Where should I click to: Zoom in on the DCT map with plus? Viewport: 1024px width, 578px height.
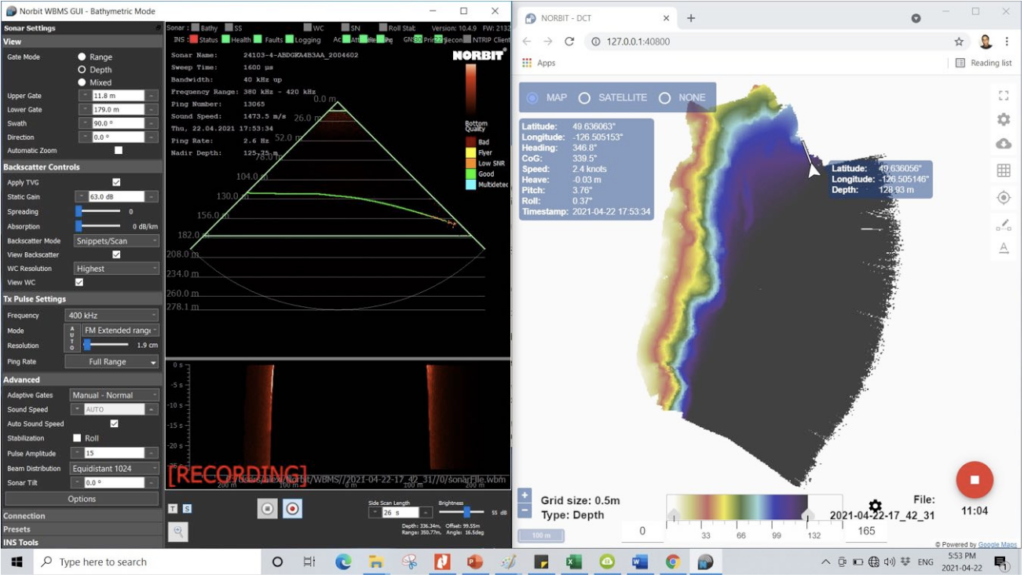pos(525,495)
